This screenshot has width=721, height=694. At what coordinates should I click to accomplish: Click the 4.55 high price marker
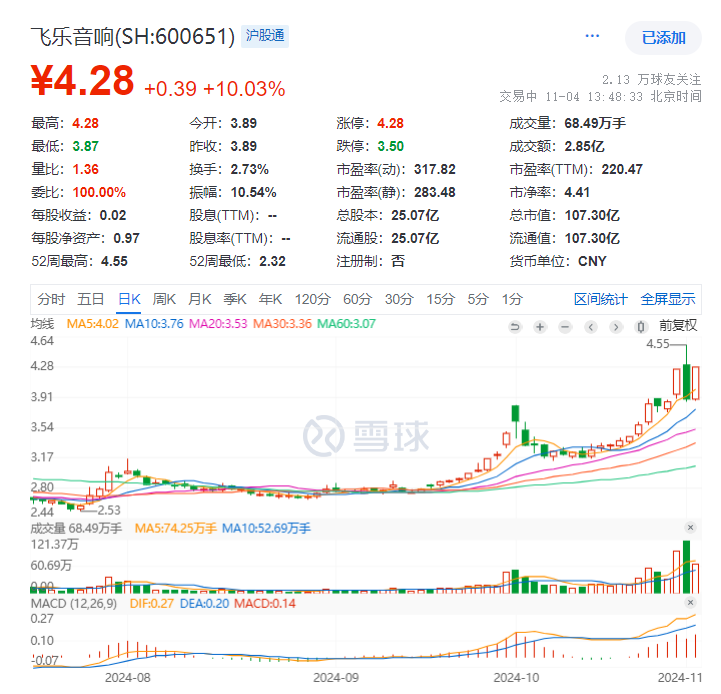658,344
